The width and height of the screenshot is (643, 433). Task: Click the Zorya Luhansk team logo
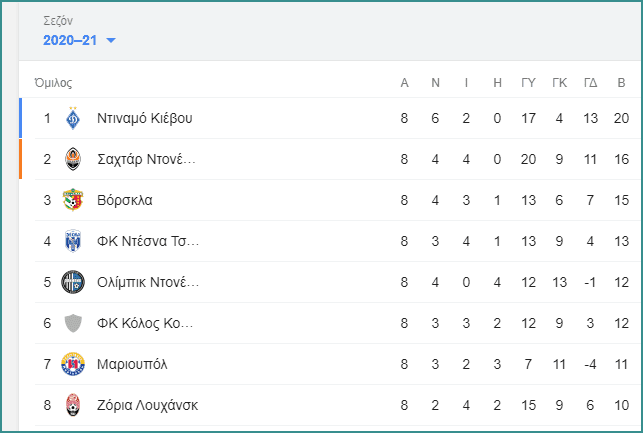coord(73,405)
